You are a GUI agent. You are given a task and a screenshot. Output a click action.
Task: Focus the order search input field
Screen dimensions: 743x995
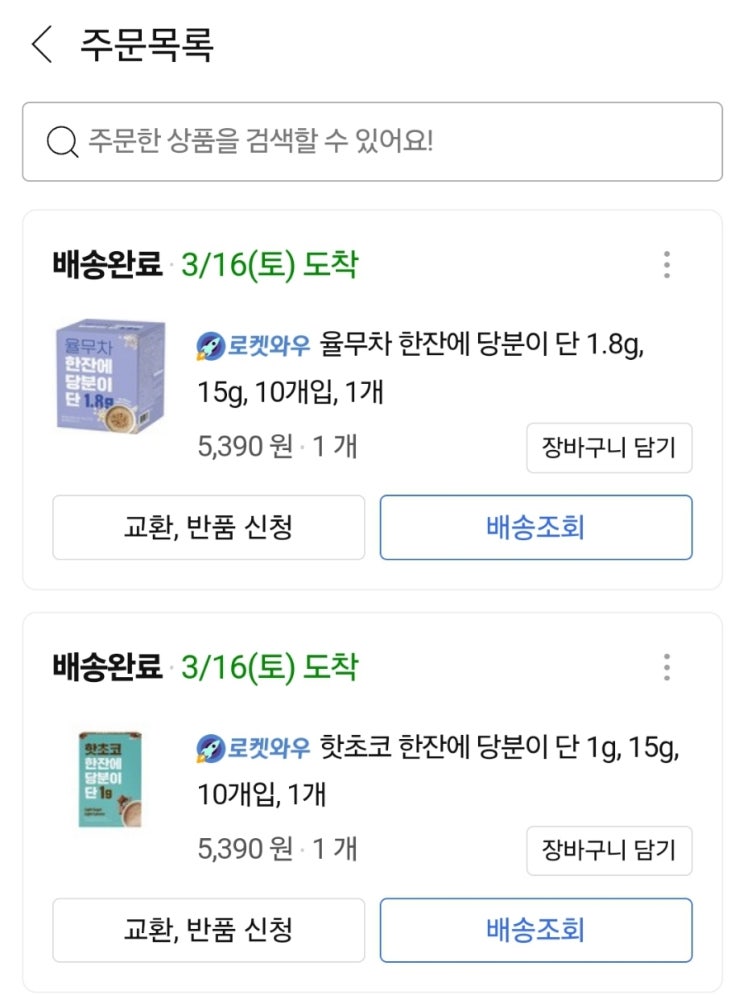click(372, 142)
